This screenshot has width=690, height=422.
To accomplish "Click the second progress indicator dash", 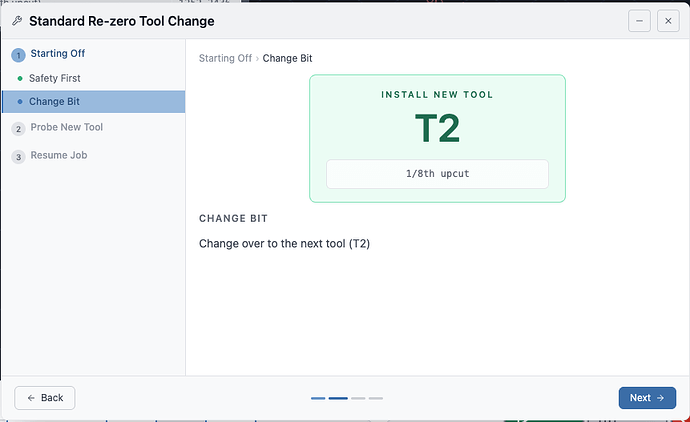I will pyautogui.click(x=338, y=398).
